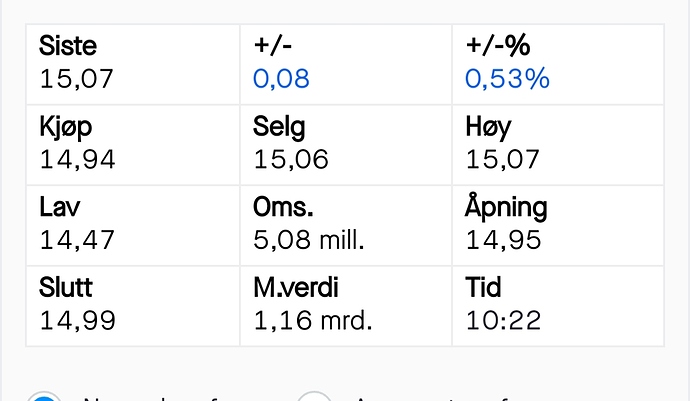The height and width of the screenshot is (401, 690).
Task: Click the Siste label in the table
Action: [68, 45]
